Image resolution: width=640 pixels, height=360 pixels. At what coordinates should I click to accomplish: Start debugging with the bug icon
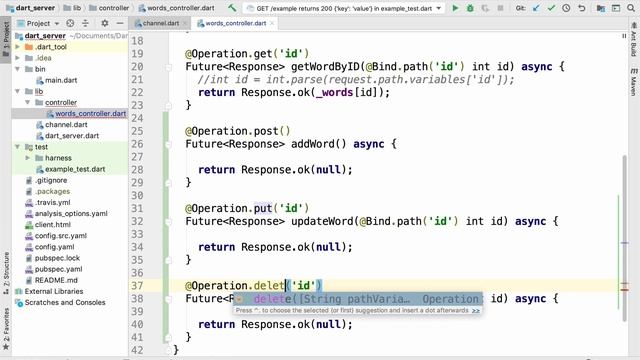point(470,8)
